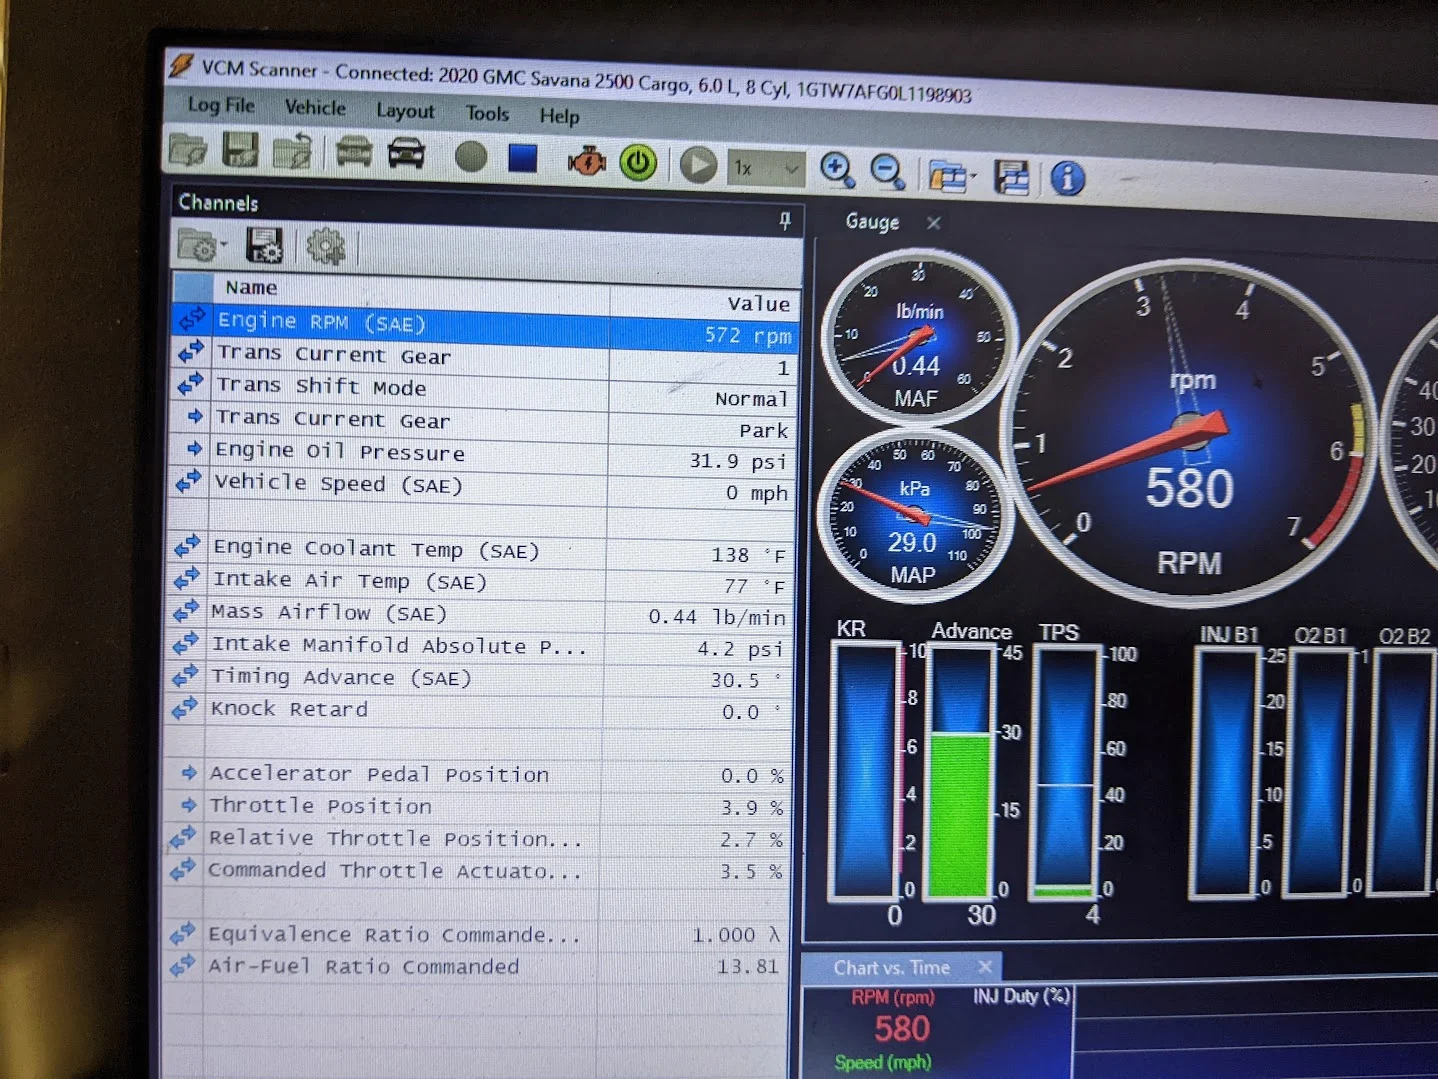
Task: Click the Name column header
Action: point(410,289)
